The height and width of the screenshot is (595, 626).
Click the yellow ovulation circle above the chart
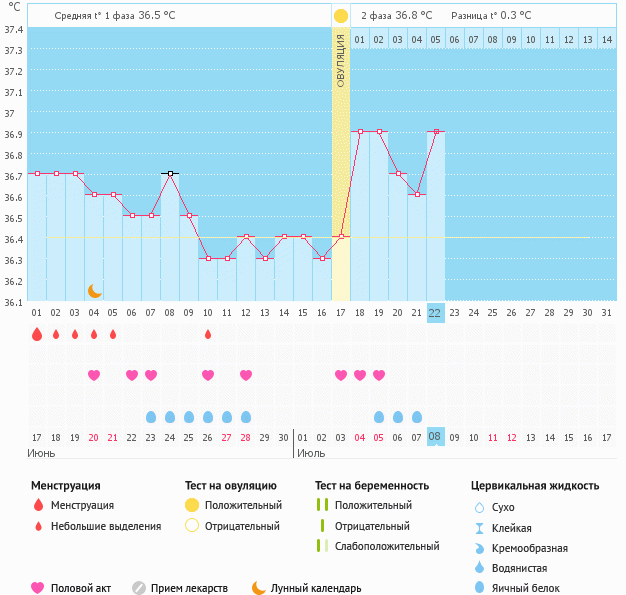click(x=341, y=16)
